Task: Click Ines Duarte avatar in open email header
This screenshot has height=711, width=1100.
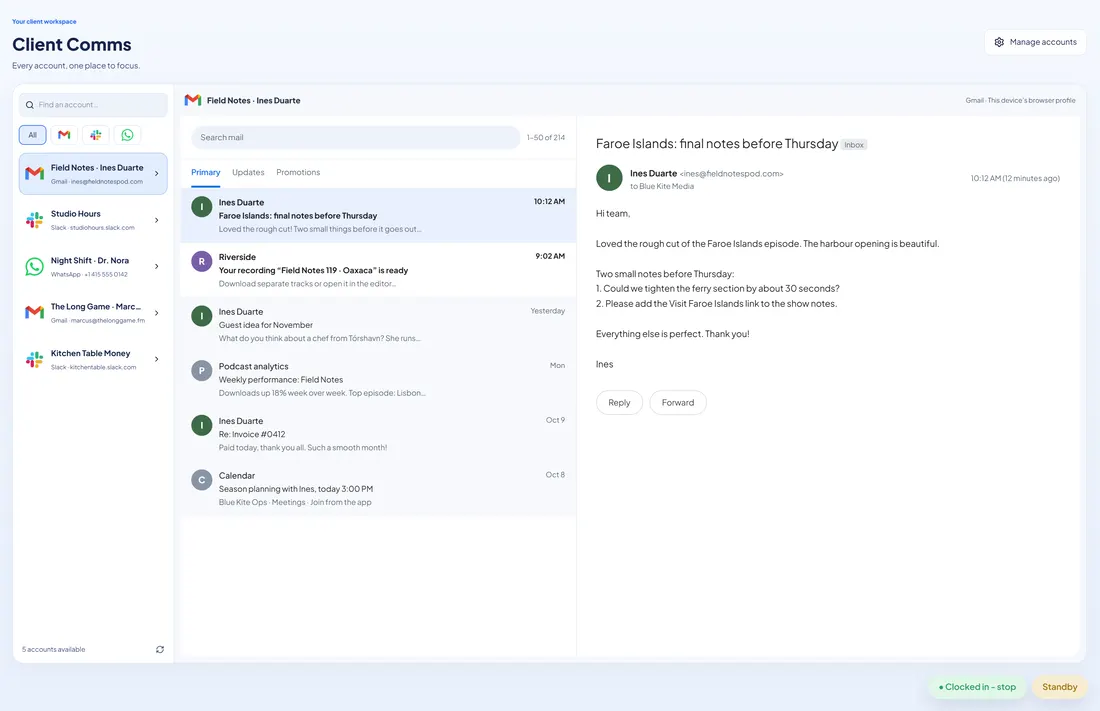Action: (609, 178)
